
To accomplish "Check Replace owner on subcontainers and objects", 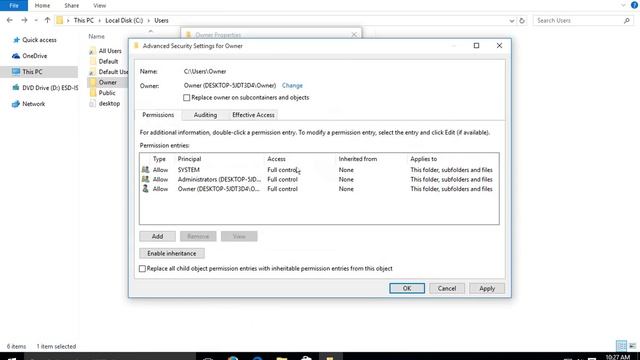I will (187, 98).
